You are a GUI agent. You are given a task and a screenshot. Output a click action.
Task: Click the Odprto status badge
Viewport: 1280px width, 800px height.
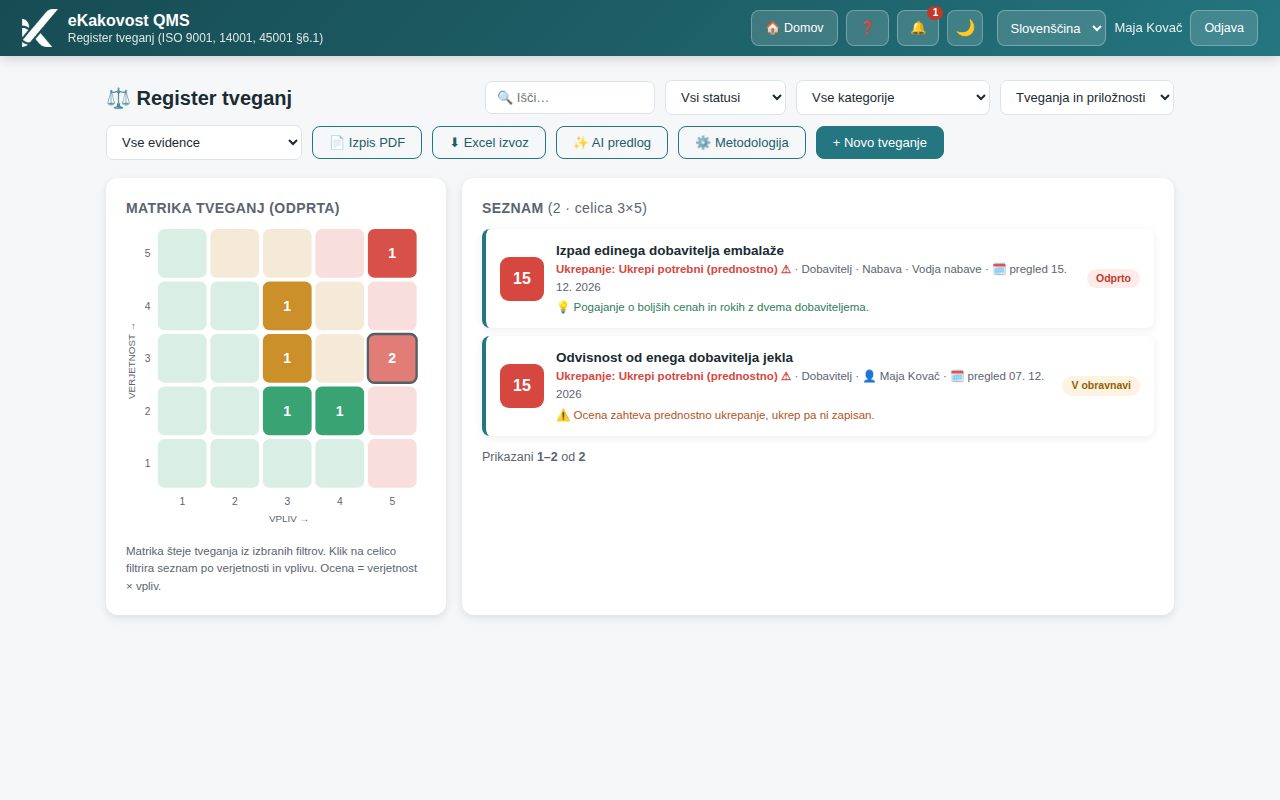click(x=1113, y=279)
